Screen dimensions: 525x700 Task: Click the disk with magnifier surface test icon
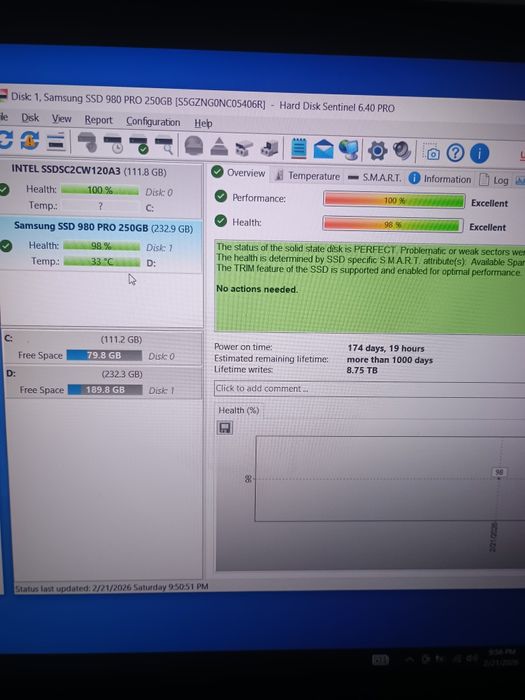(164, 145)
